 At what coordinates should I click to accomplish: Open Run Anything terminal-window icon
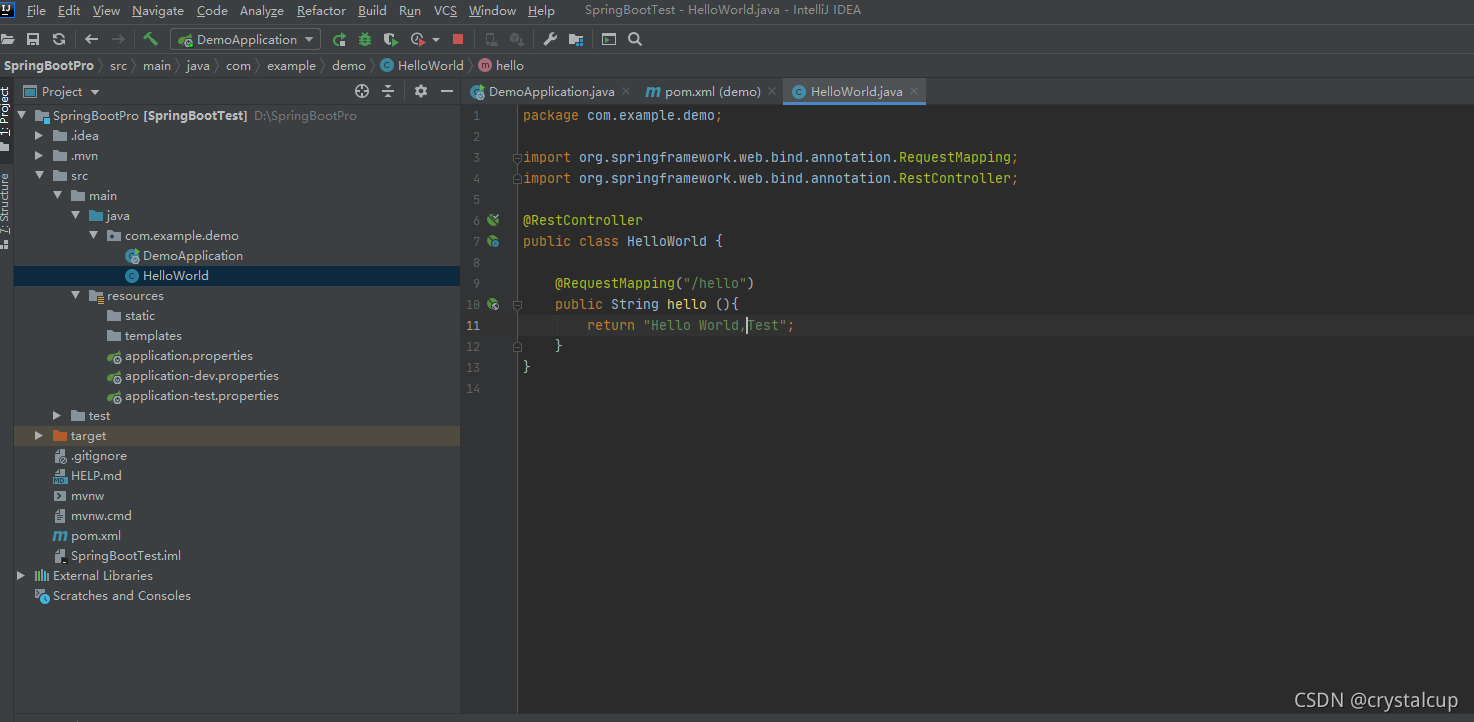609,39
